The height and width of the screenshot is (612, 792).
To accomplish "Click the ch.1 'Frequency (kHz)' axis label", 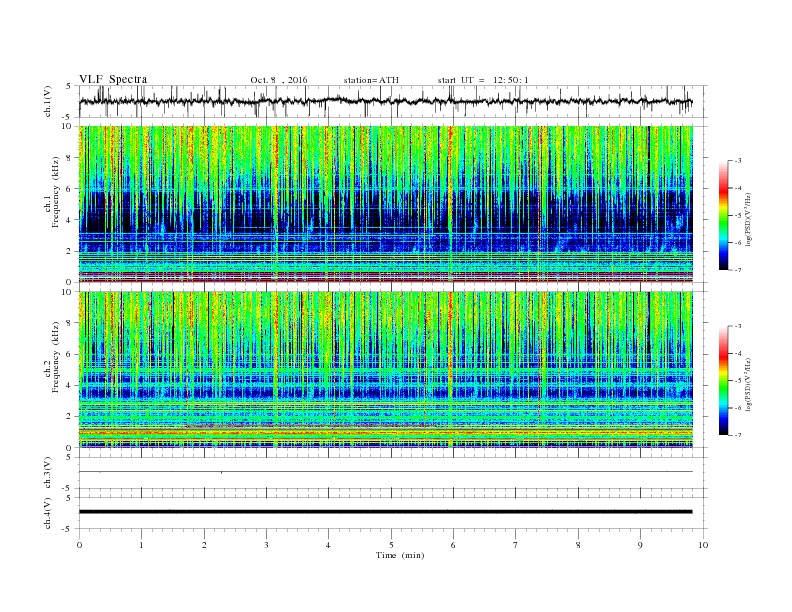I will 56,192.
